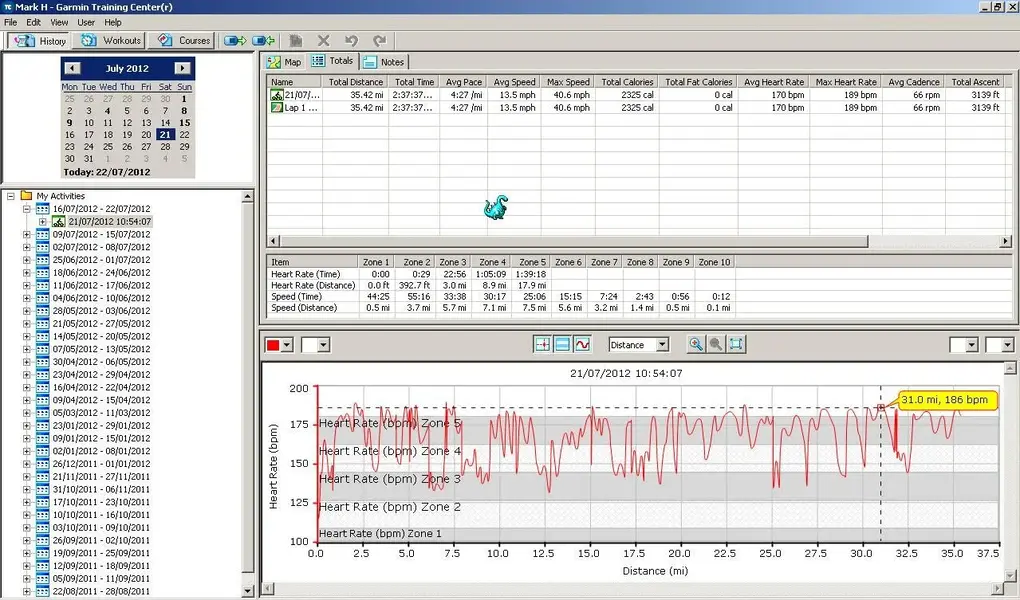
Task: Open the second-from-right chart dropdown
Action: [x=972, y=345]
